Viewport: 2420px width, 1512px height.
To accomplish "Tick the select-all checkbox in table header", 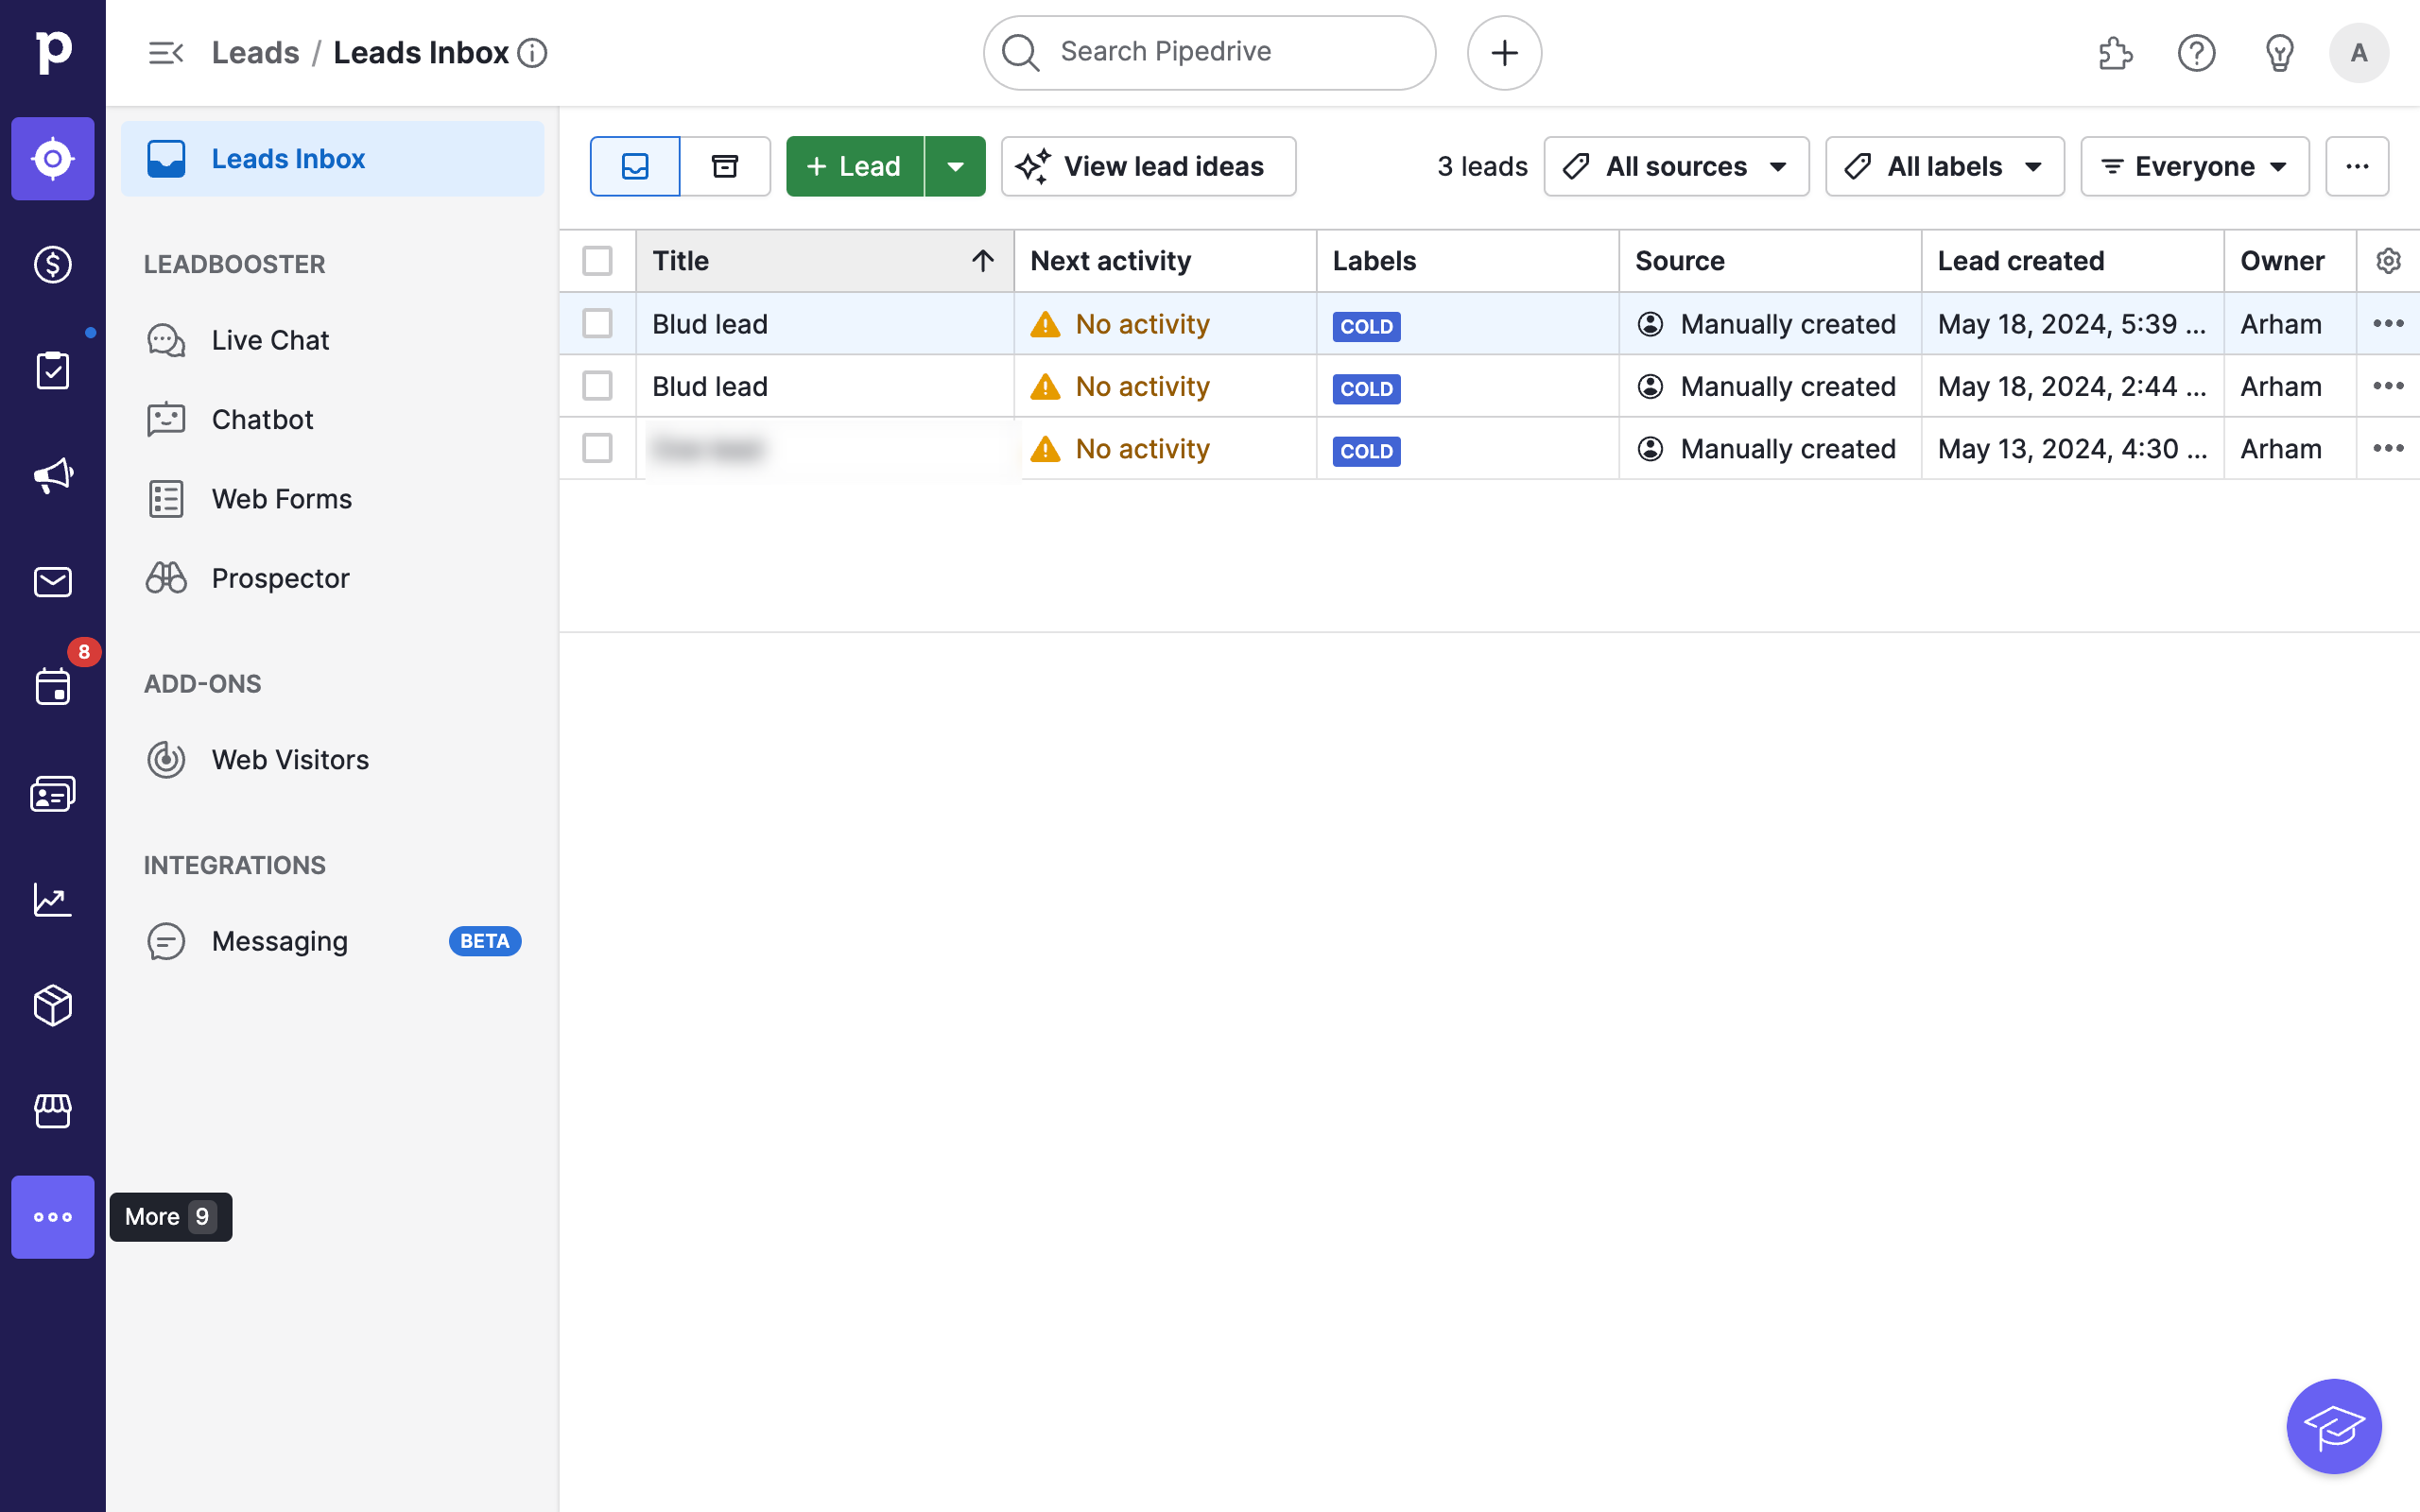I will click(597, 261).
